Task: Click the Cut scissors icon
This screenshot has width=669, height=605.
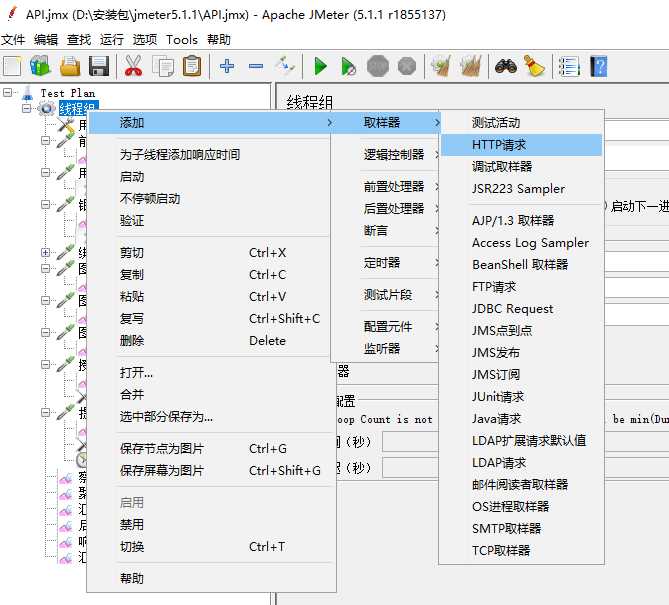Action: (x=134, y=67)
